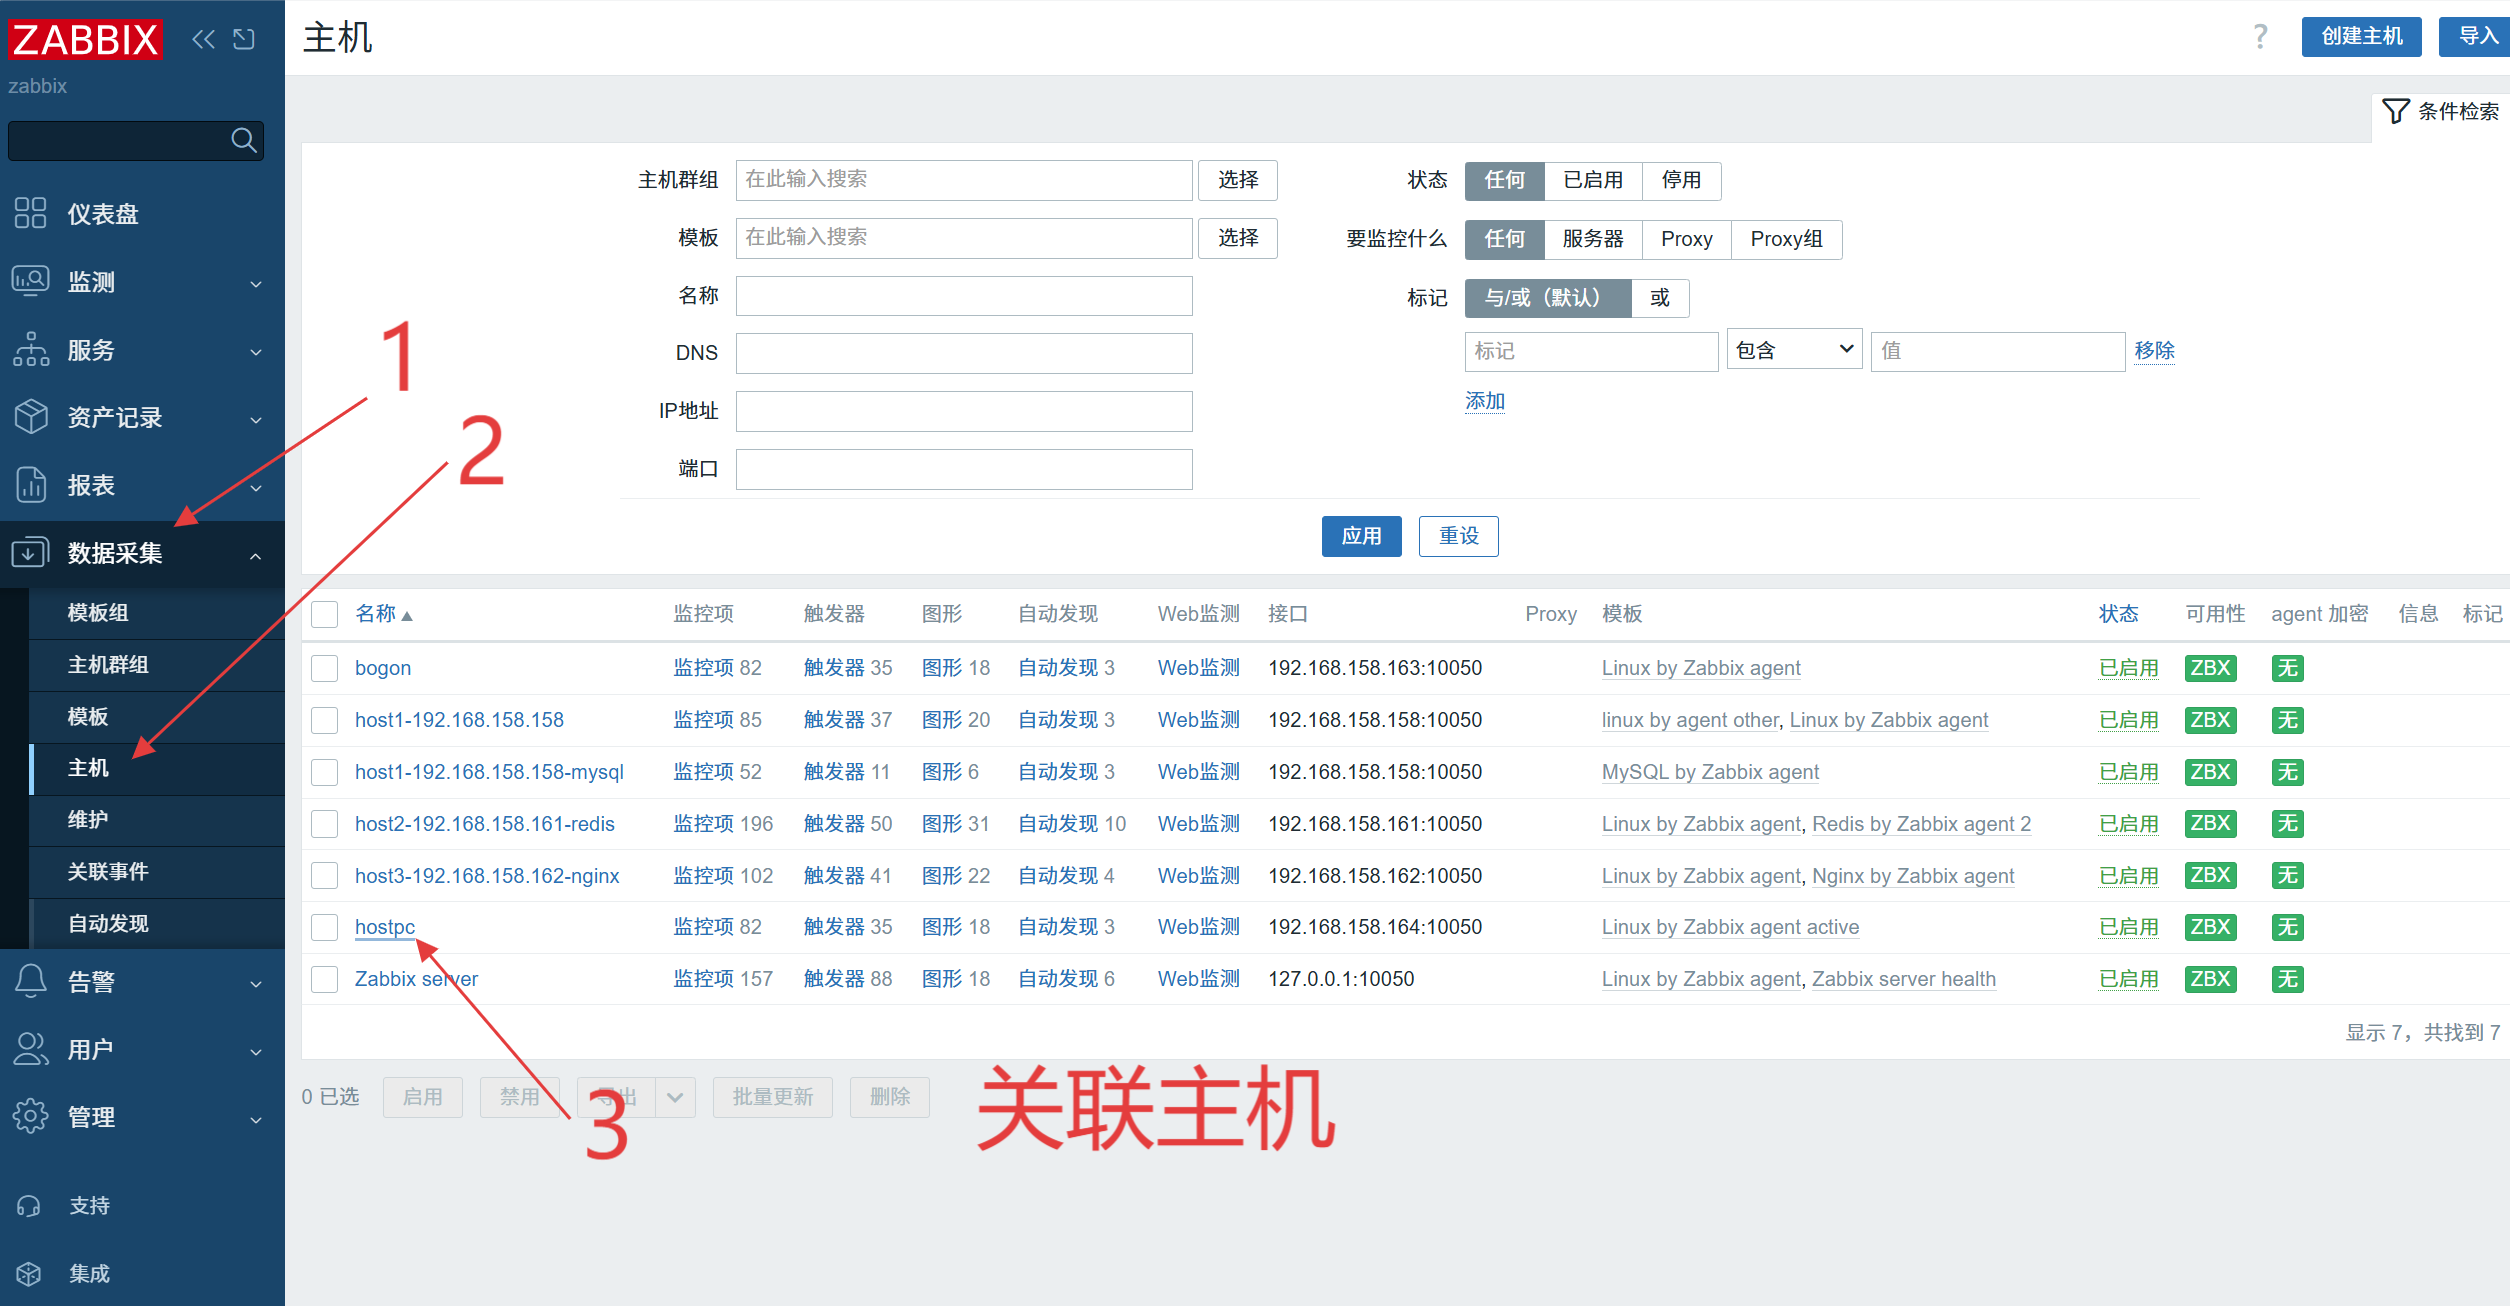Viewport: 2510px width, 1306px height.
Task: Click the 用户 users icon
Action: coord(31,1049)
